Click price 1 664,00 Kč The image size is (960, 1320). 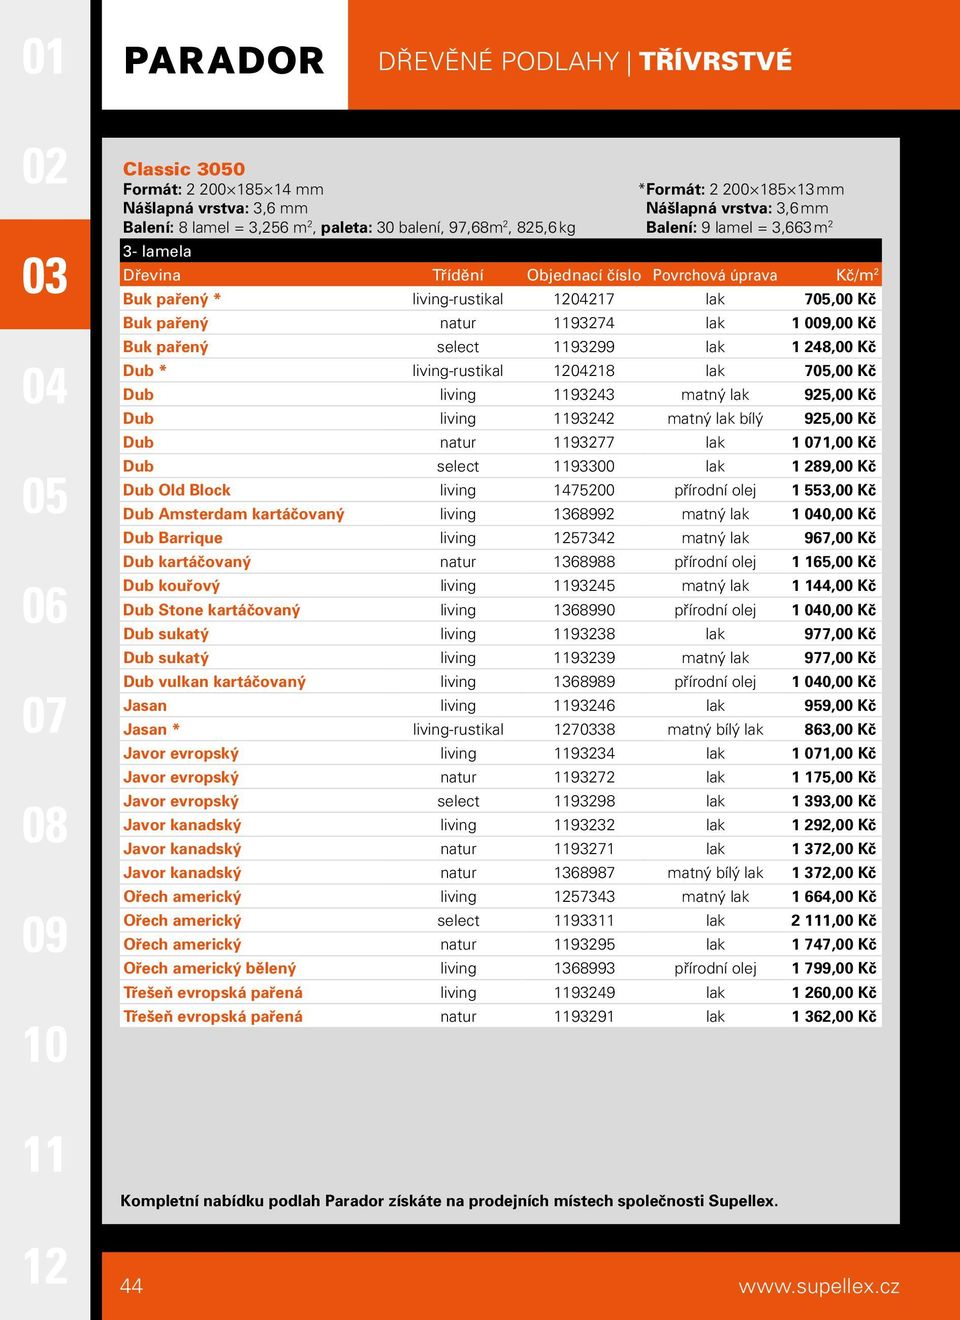coord(834,897)
